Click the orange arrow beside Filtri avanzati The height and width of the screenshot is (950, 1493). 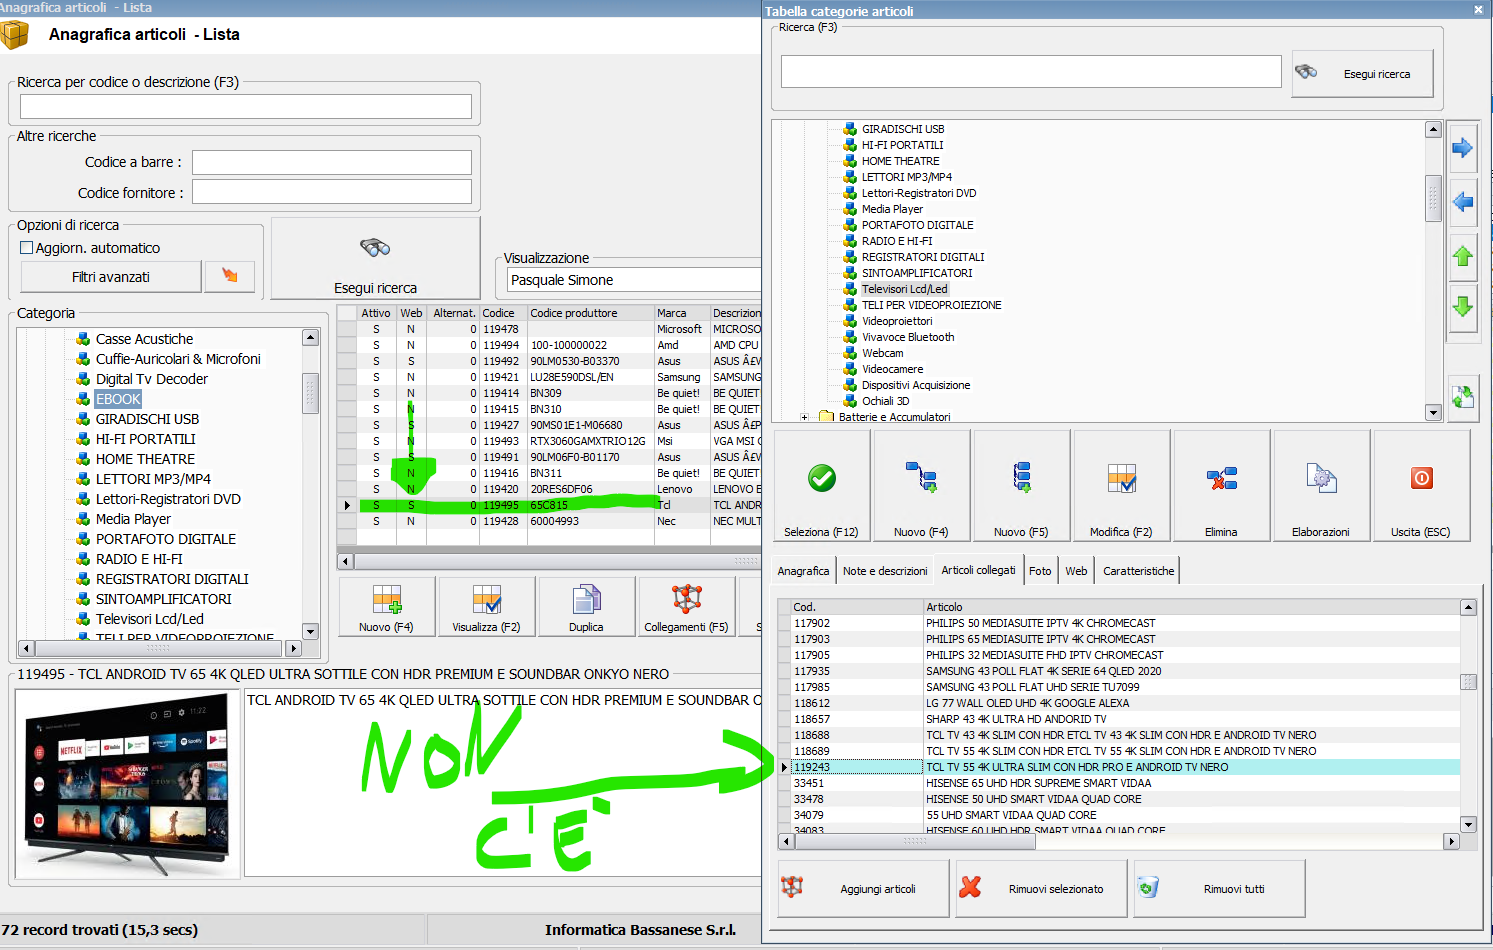pyautogui.click(x=230, y=276)
